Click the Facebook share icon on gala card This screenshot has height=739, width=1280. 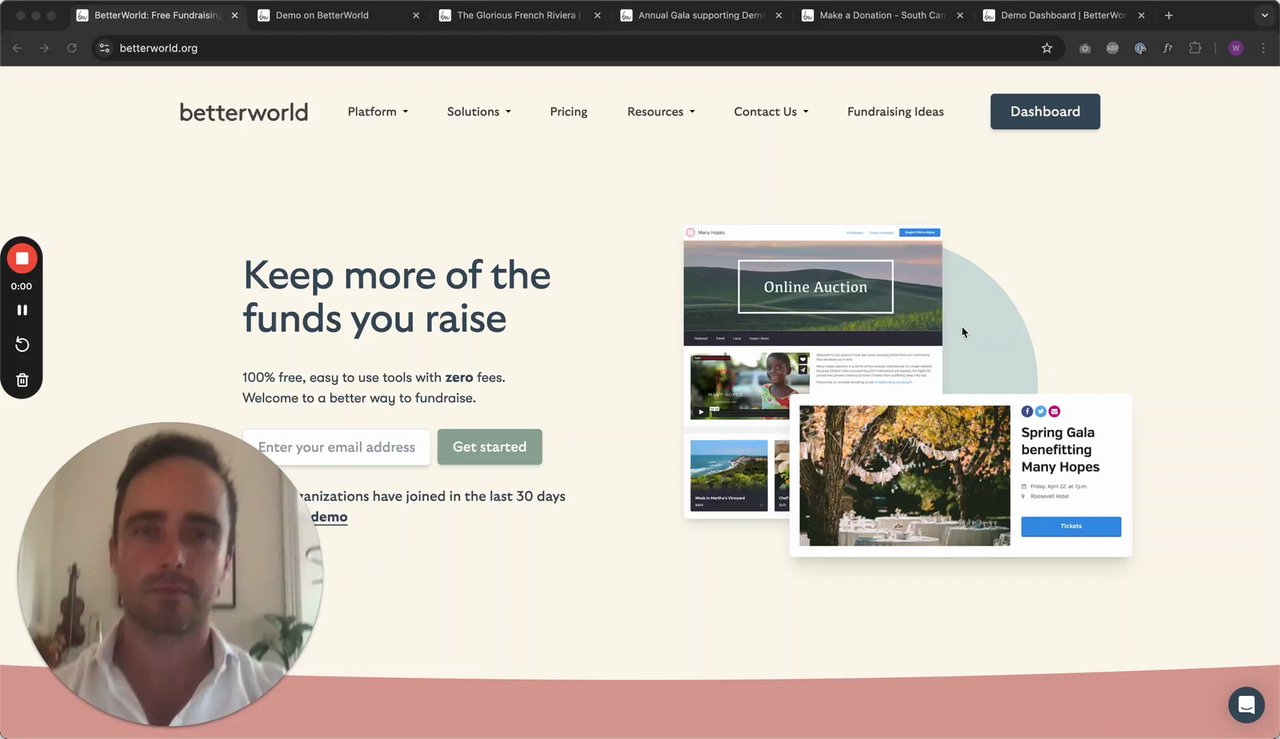click(x=1027, y=411)
